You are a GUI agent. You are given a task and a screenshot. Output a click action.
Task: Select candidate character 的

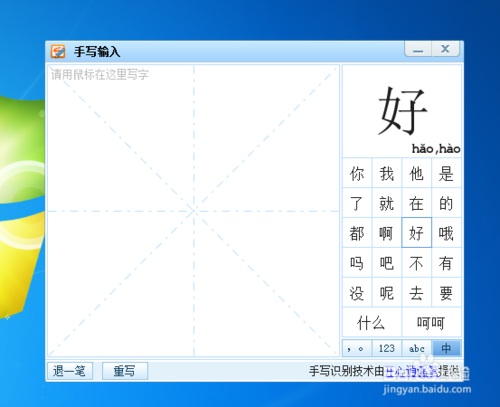[446, 203]
